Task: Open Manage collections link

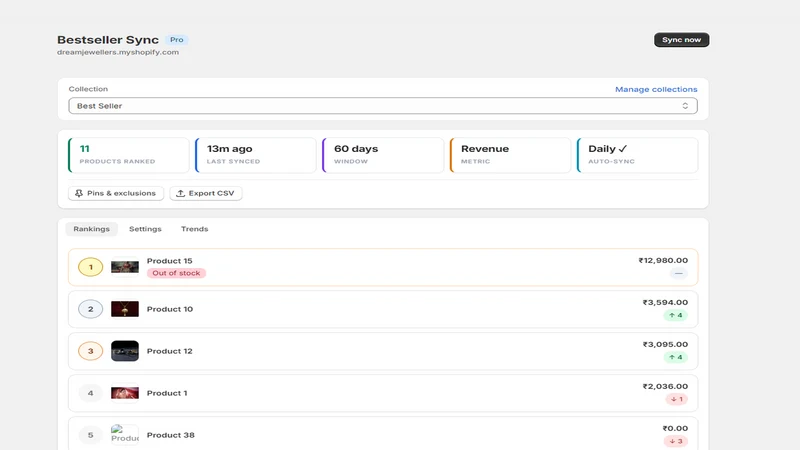Action: pos(656,89)
